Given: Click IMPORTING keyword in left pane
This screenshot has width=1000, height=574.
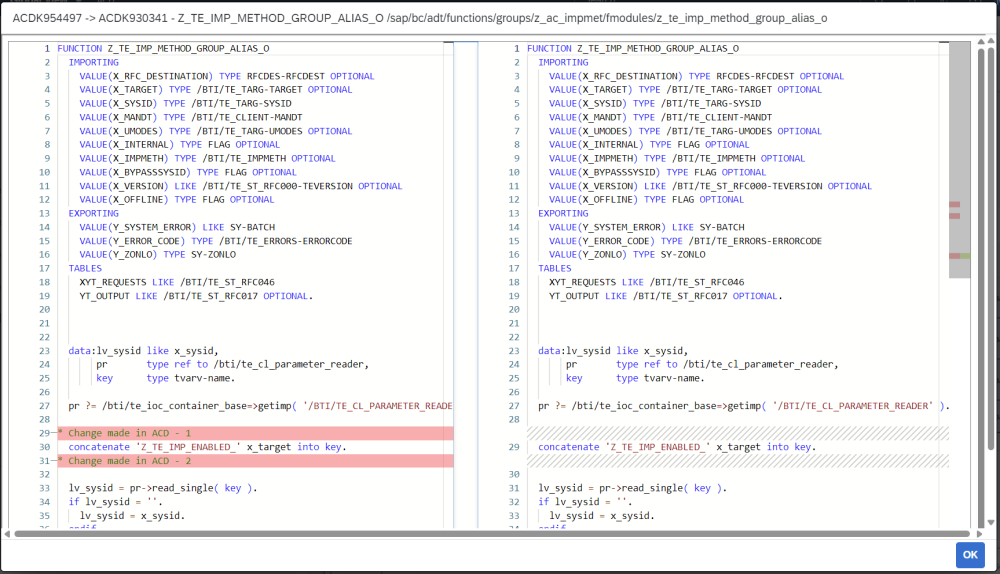Looking at the screenshot, I should pyautogui.click(x=94, y=63).
